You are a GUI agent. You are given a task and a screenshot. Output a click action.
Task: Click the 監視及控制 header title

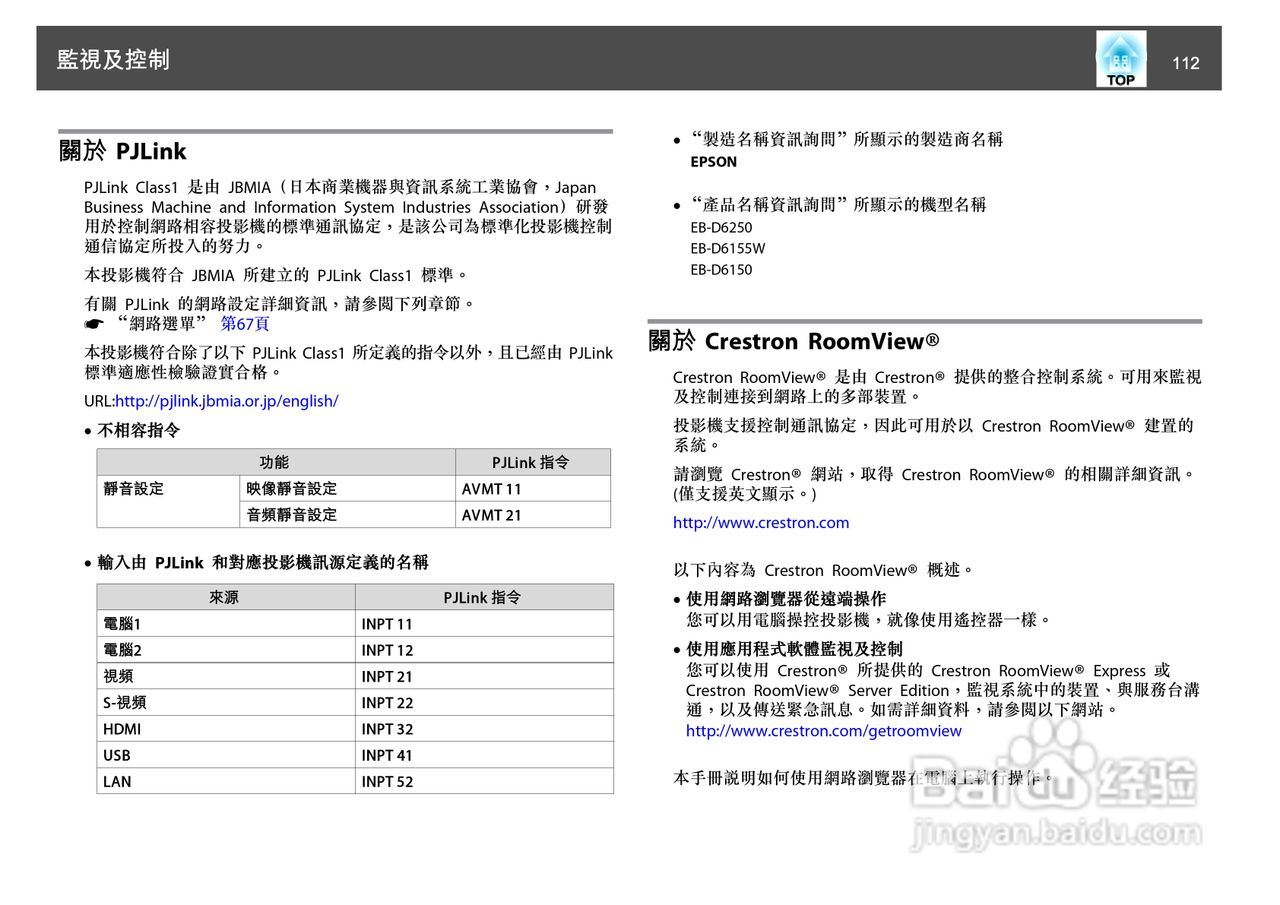(x=114, y=60)
